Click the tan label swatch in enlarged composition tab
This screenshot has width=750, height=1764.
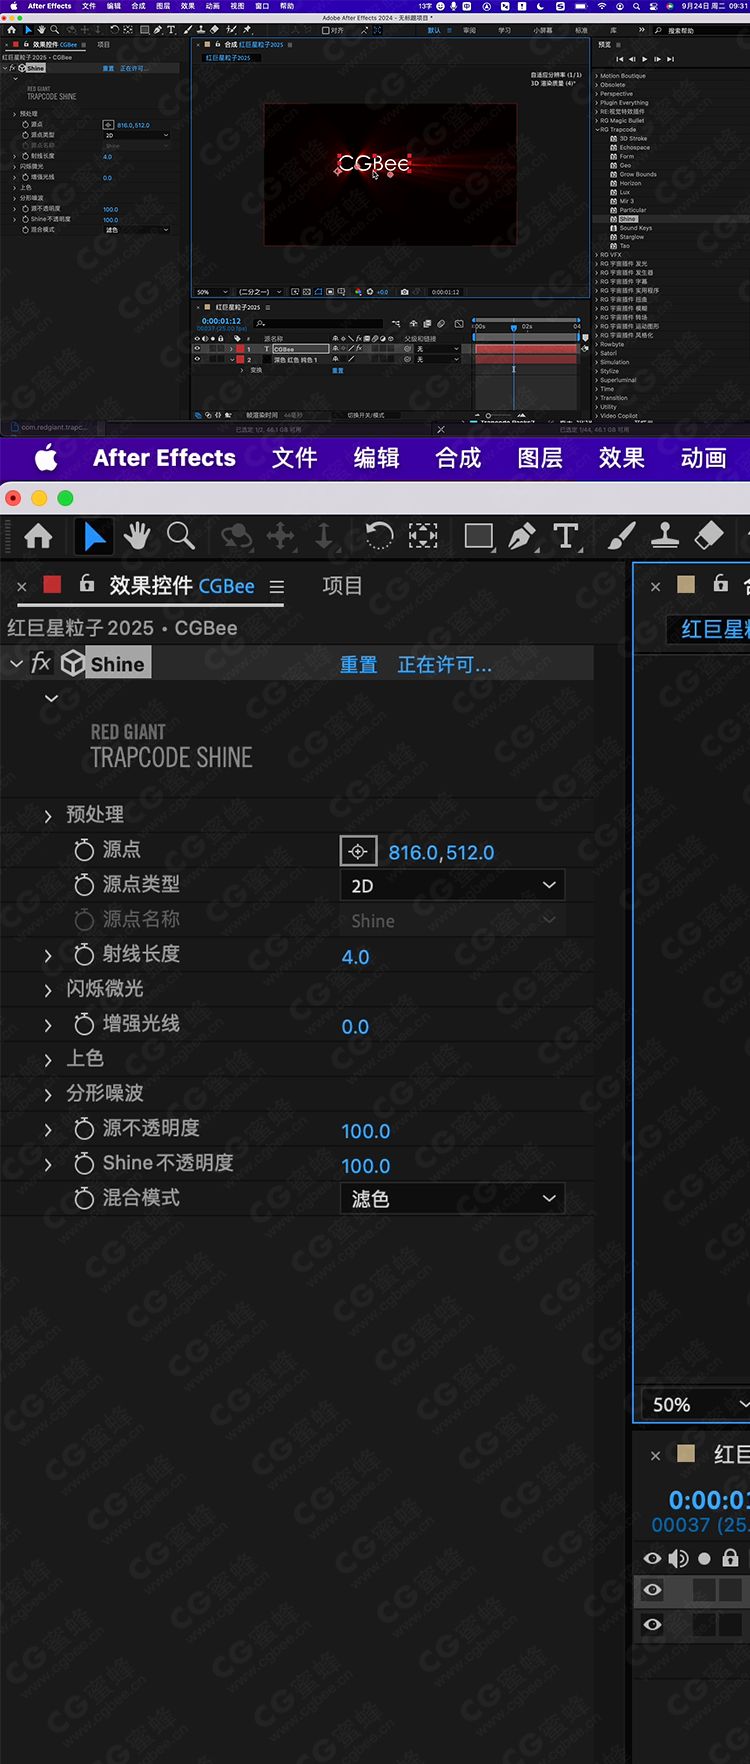click(x=686, y=584)
